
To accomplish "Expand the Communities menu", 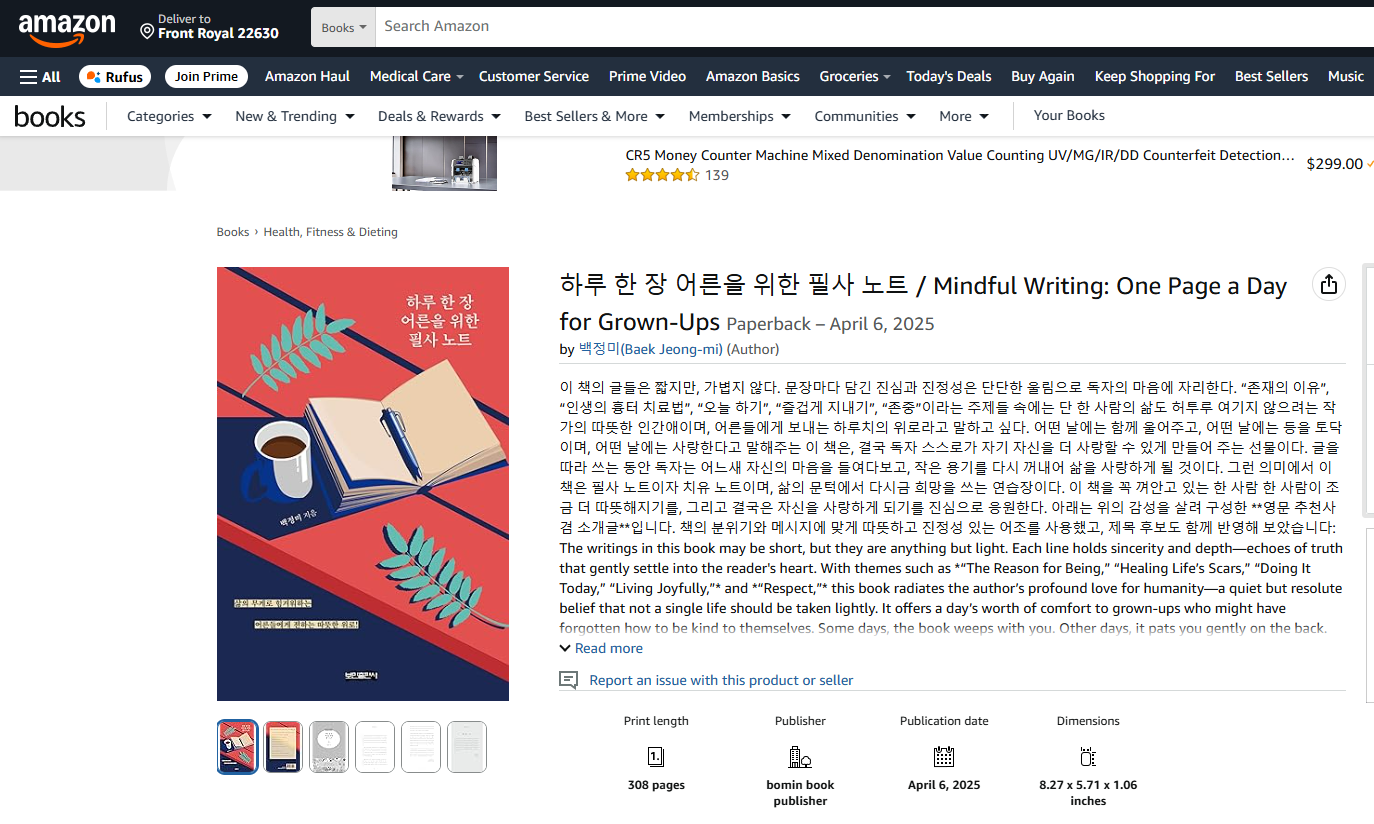I will pos(865,116).
